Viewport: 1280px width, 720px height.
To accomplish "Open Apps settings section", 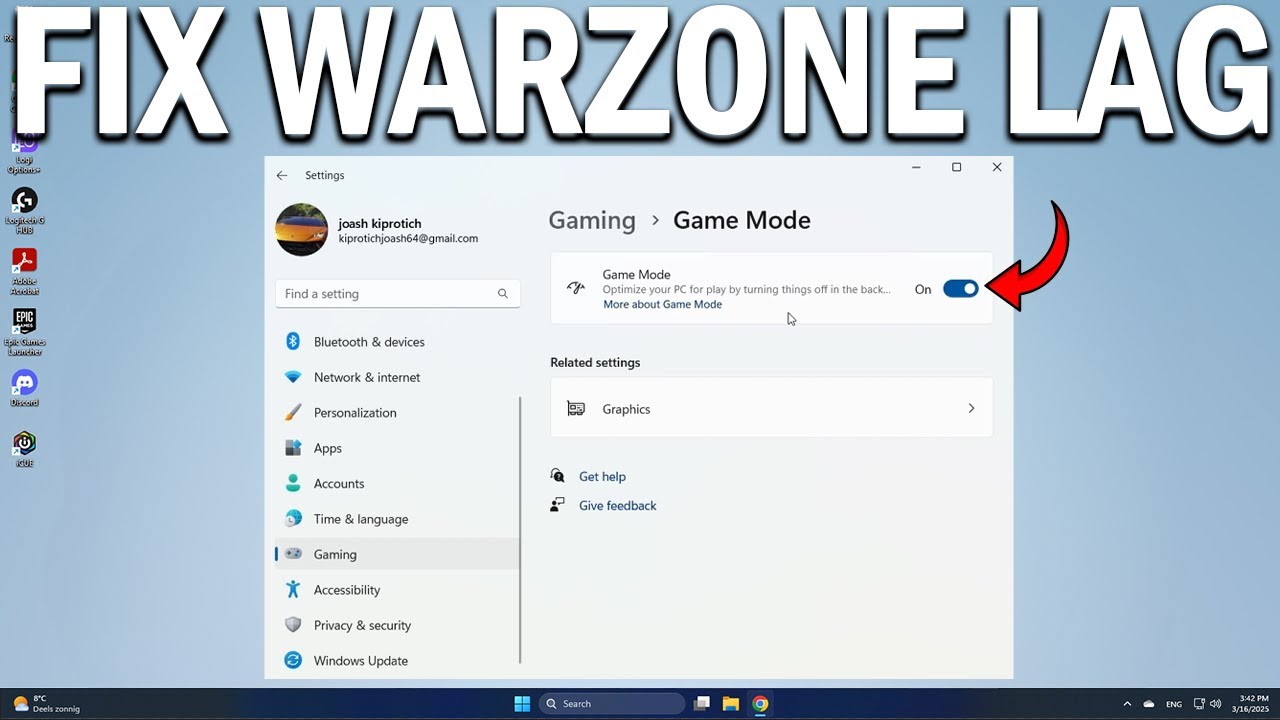I will [397, 448].
